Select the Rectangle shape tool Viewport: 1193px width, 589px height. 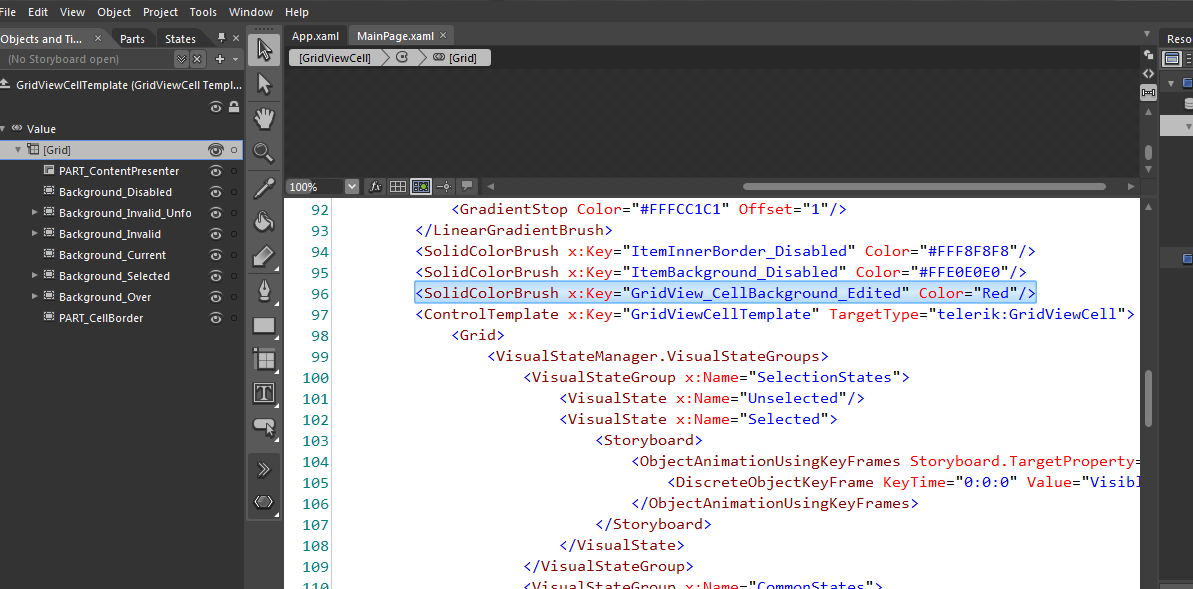[264, 325]
